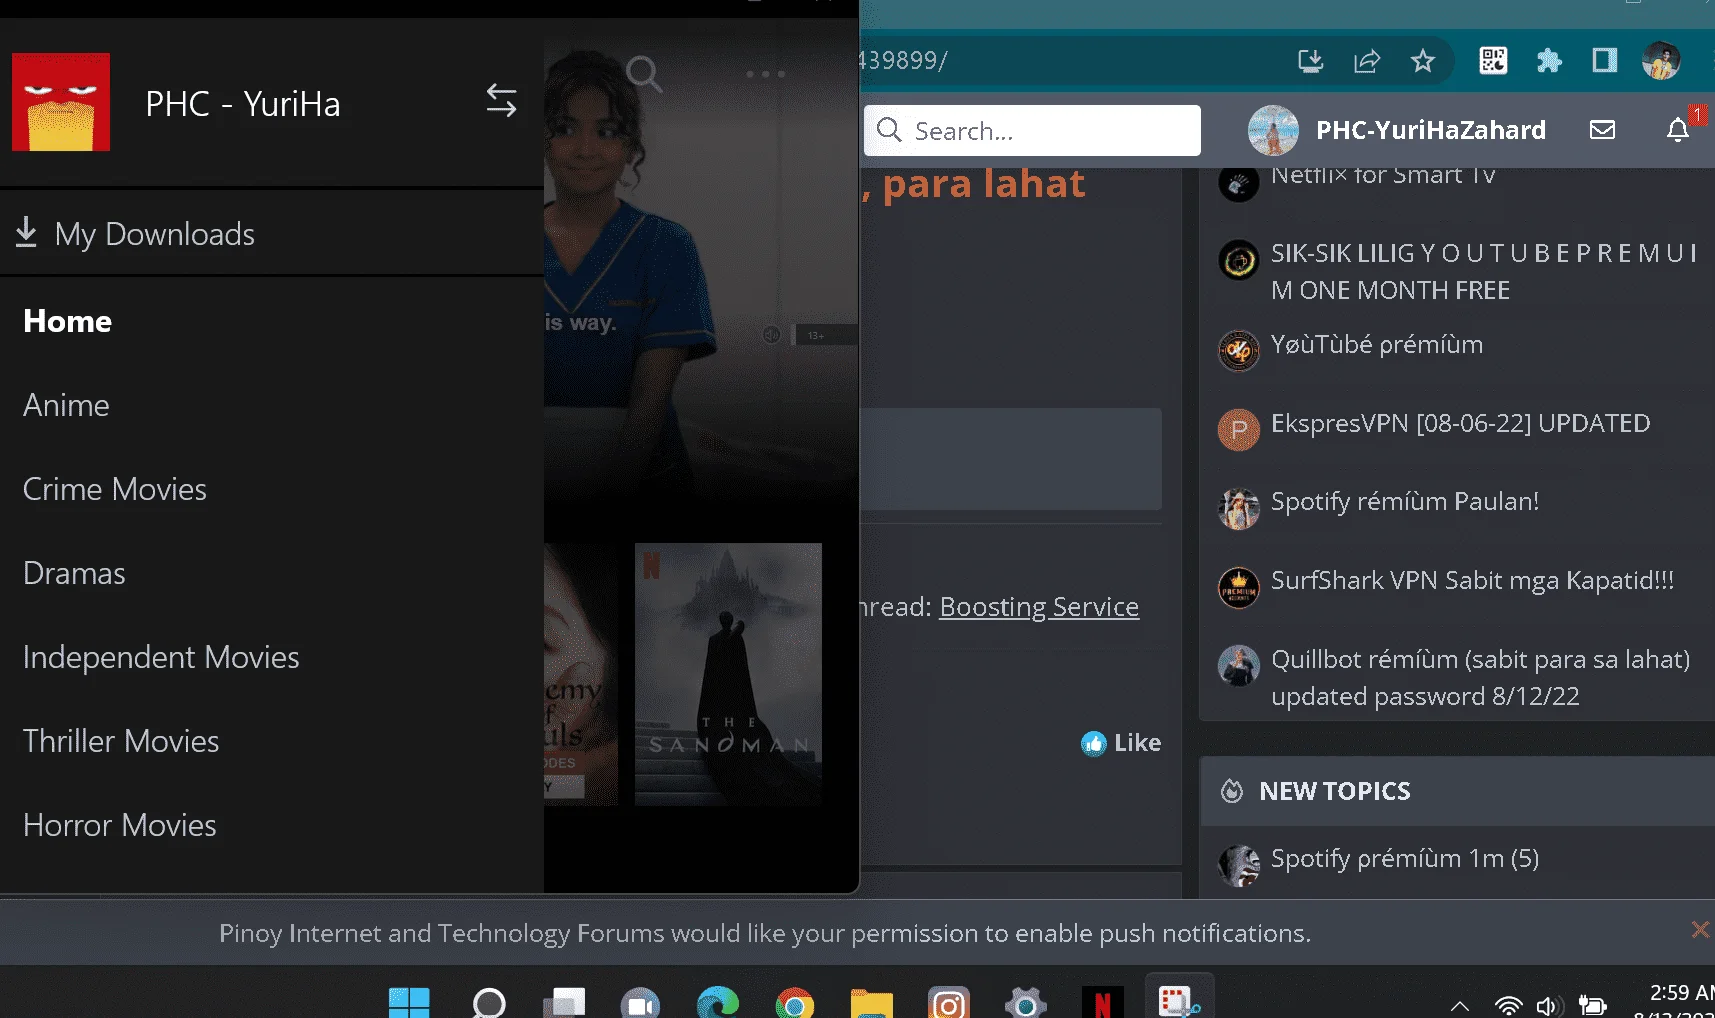Open Quillbot rémíùm updated password thread
Viewport: 1715px width, 1018px height.
[x=1481, y=678]
